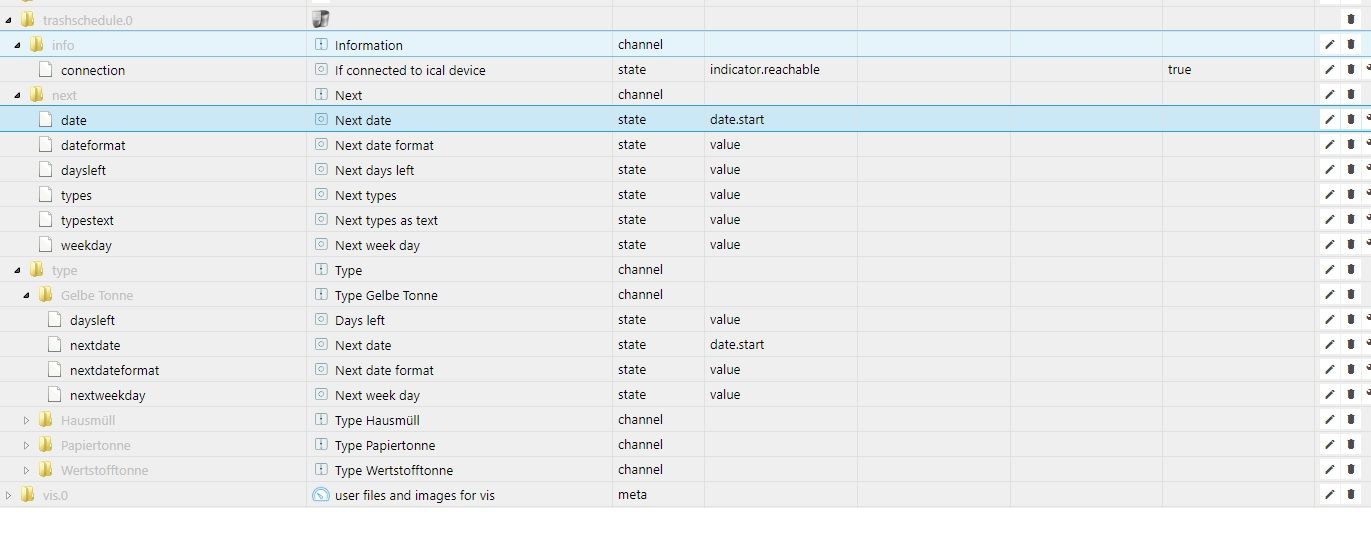Select the Wertstofftonne folder

tap(104, 470)
